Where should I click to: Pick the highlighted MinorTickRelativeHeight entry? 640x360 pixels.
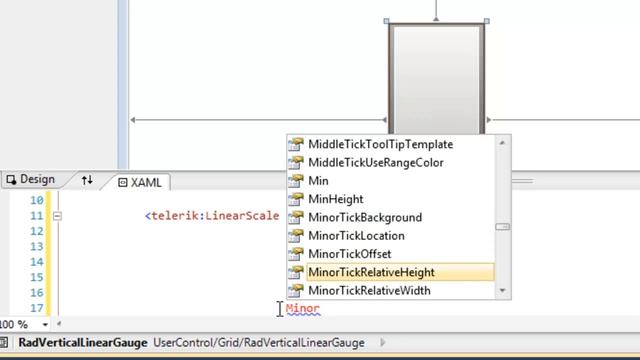pyautogui.click(x=400, y=272)
